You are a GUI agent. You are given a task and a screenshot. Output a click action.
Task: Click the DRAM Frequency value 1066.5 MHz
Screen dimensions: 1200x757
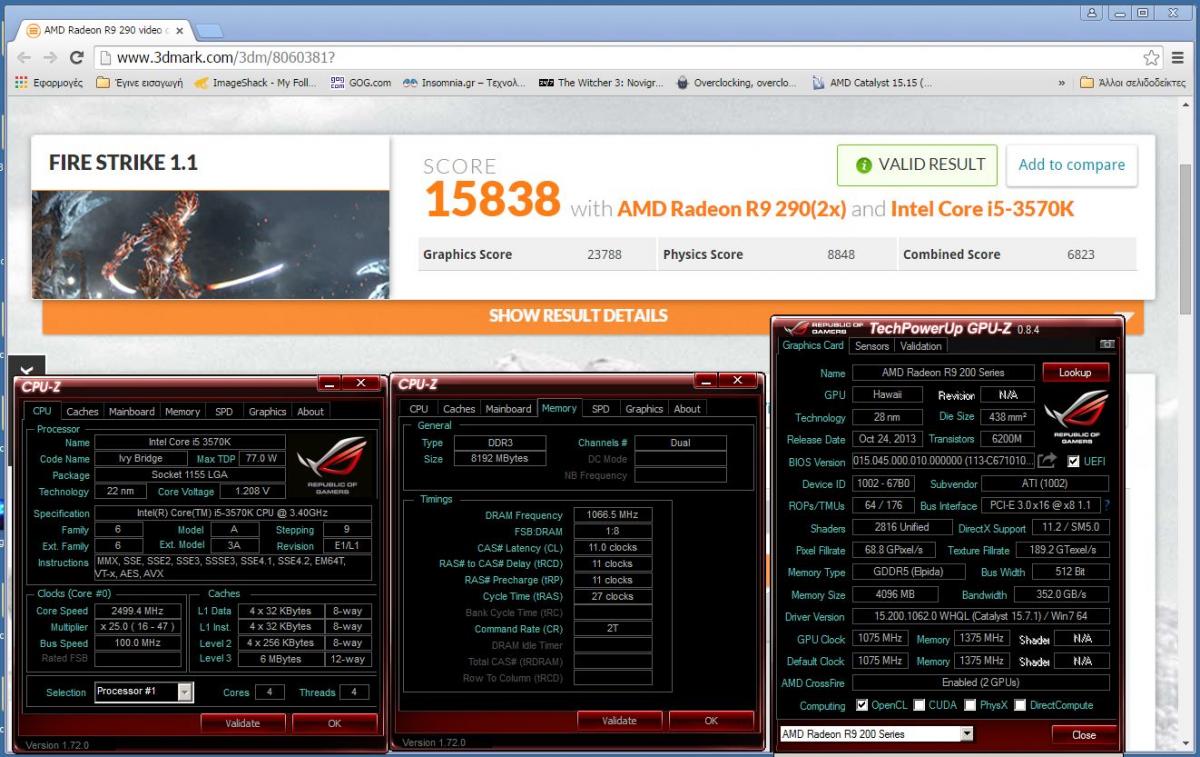pos(612,515)
